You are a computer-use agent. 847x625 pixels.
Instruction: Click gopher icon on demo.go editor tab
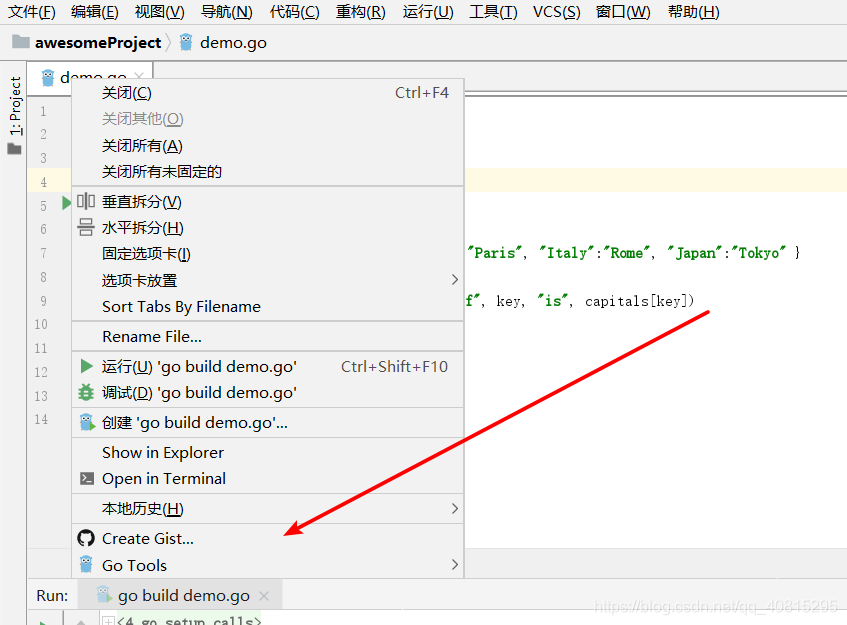48,78
